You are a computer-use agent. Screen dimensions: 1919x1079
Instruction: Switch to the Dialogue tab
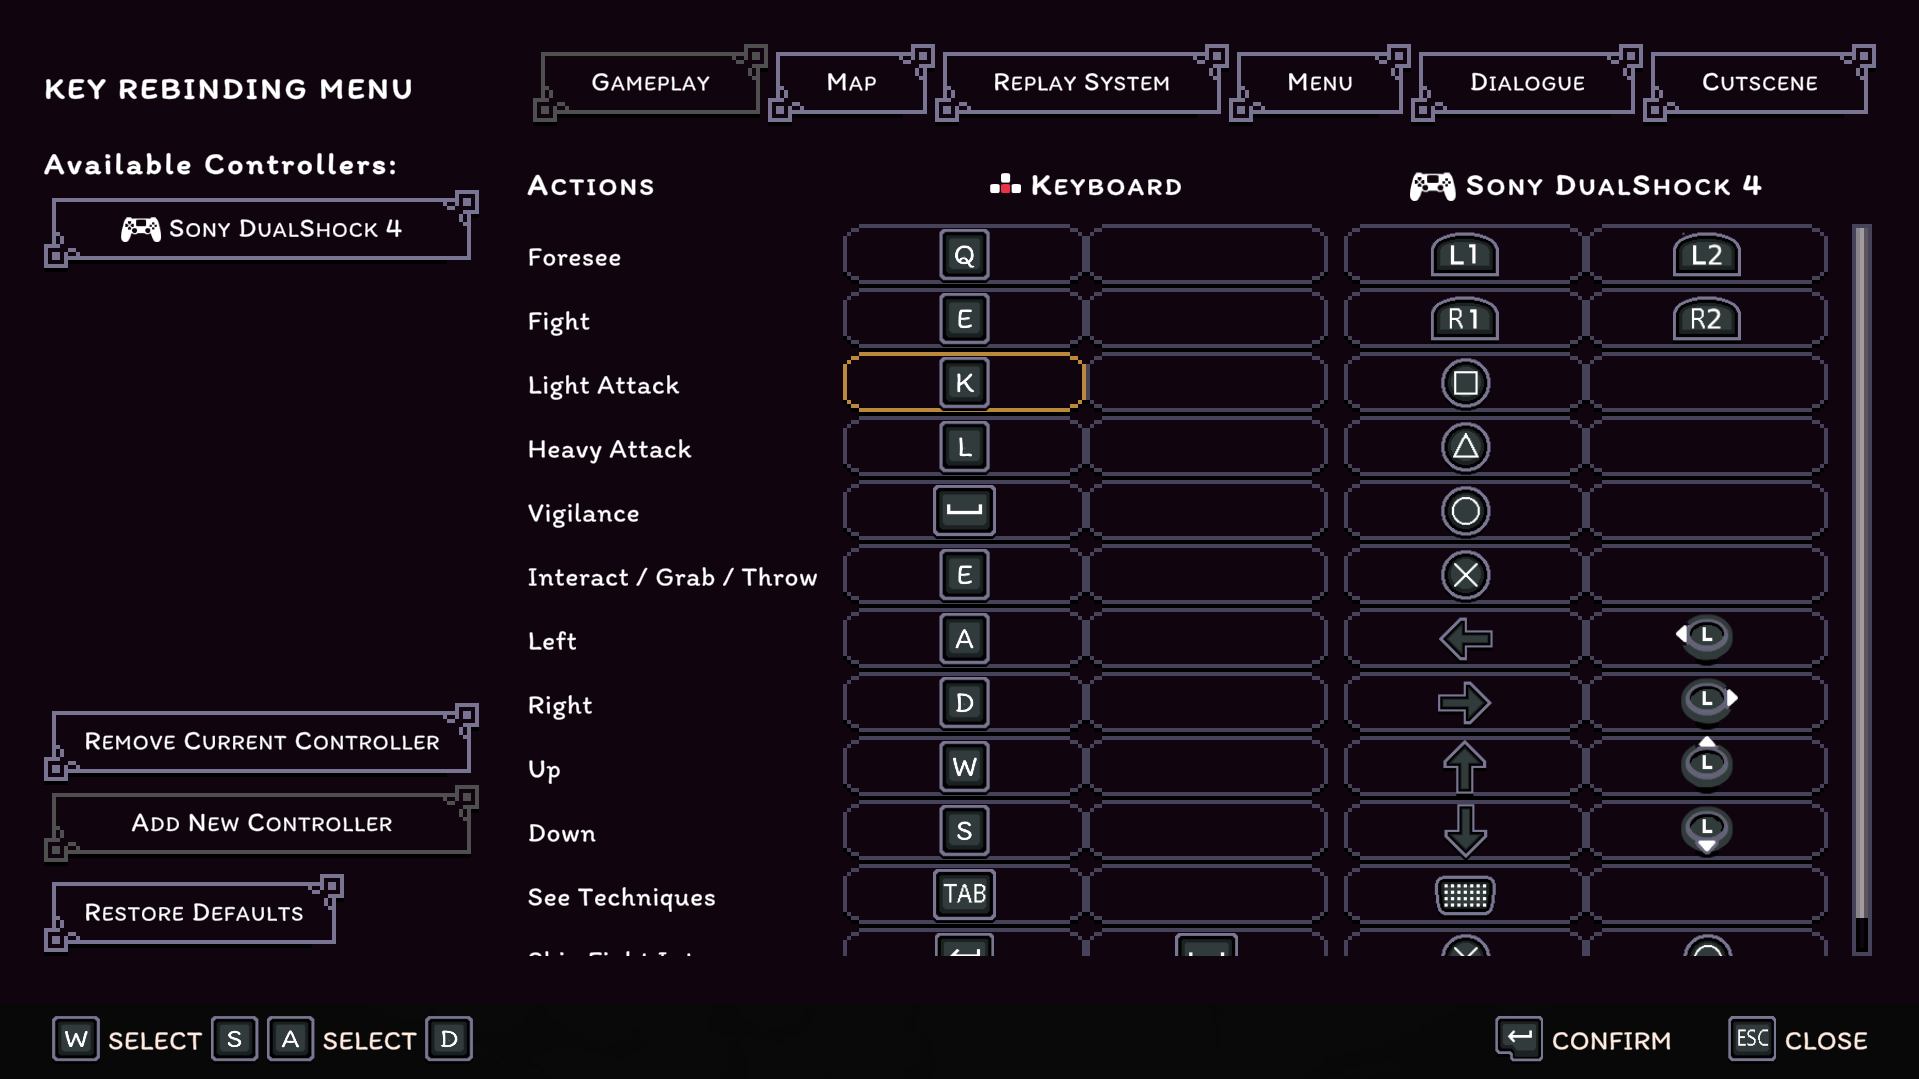1526,83
